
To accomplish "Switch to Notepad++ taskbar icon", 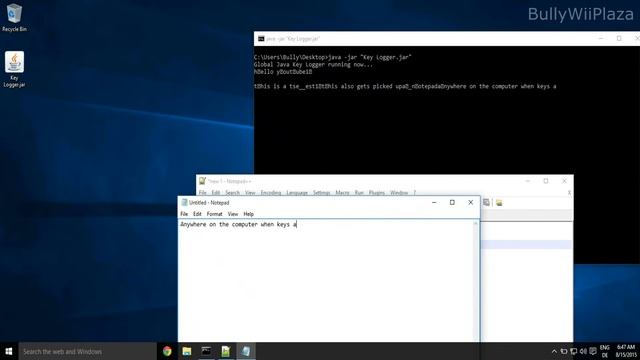I will point(226,351).
